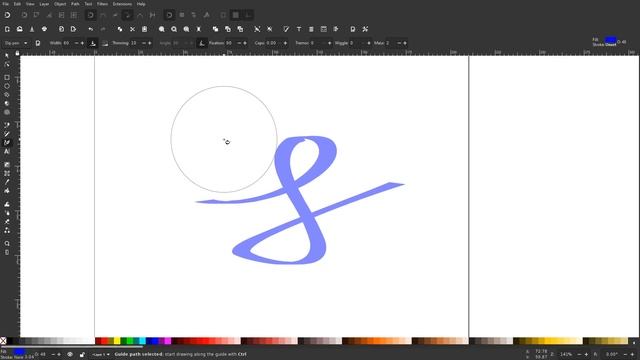Toggle the current layer lock
Viewport: 640px width, 360px height.
[x=82, y=354]
